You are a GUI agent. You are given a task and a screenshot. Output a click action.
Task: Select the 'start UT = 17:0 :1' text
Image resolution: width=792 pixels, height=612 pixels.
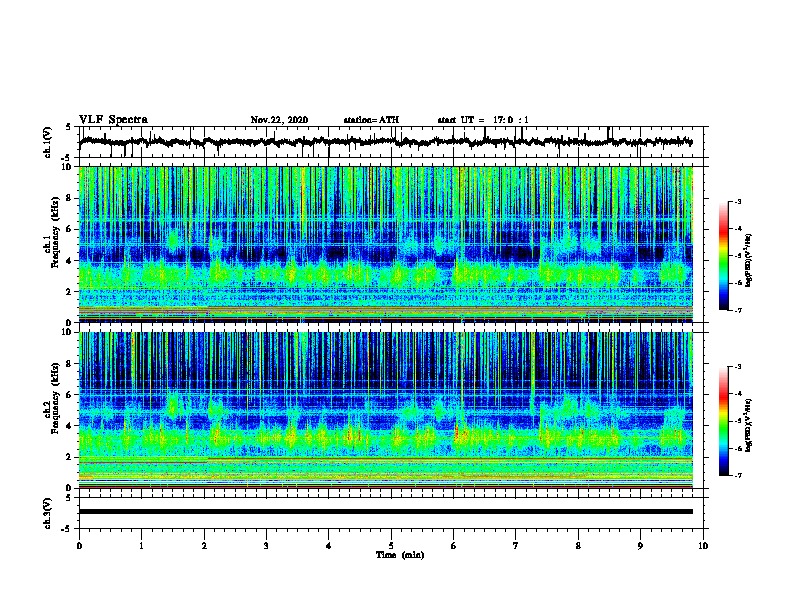(483, 120)
